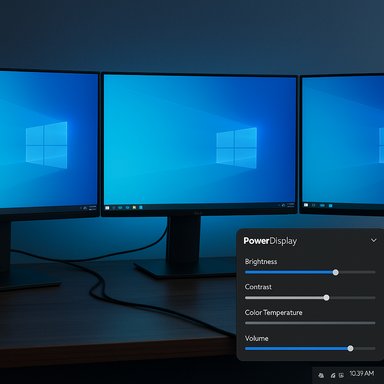
Task: Click the cloud-shaped system tray icon
Action: [321, 375]
